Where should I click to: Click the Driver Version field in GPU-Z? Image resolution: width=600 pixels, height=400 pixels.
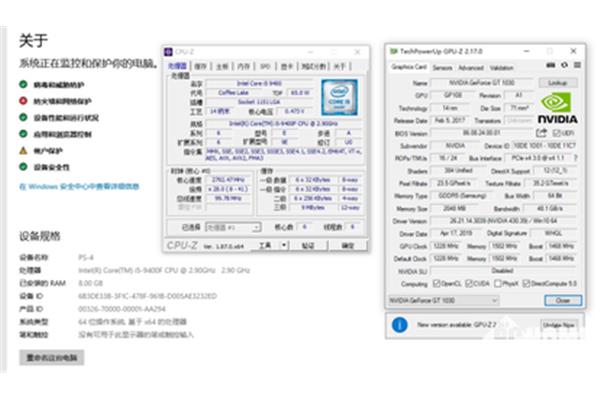[x=504, y=221]
